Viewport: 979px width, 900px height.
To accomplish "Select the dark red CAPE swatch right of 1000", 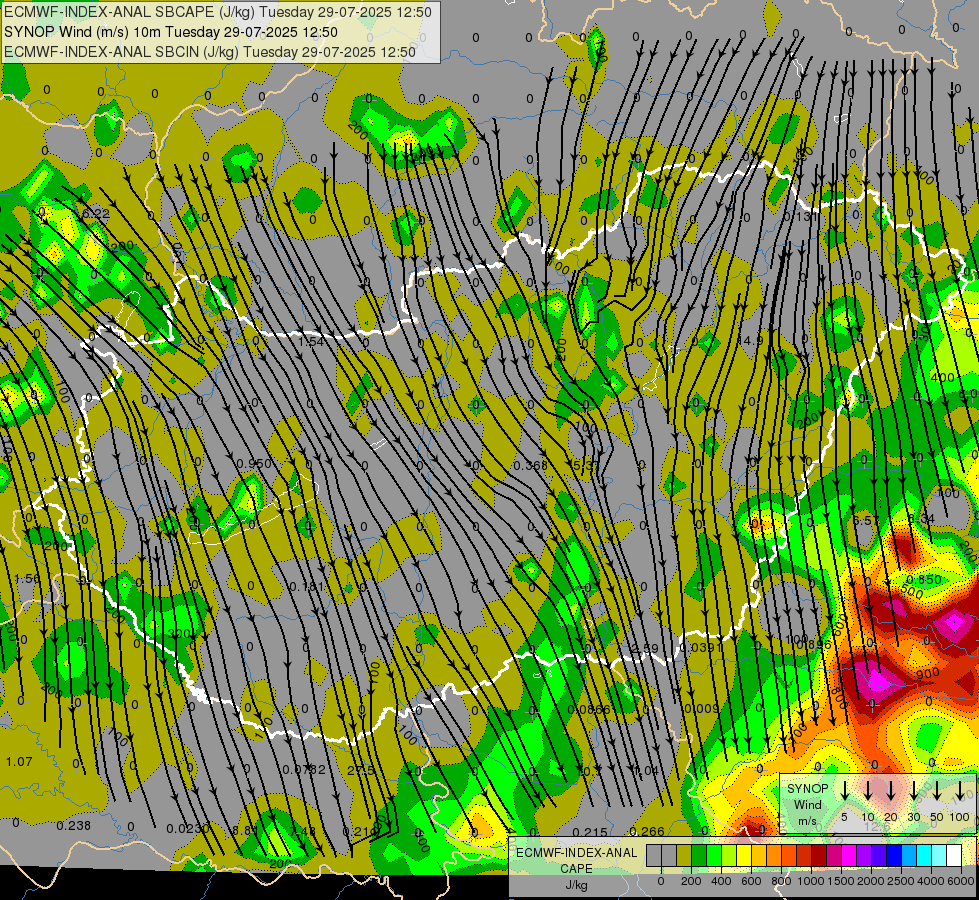I will 820,855.
